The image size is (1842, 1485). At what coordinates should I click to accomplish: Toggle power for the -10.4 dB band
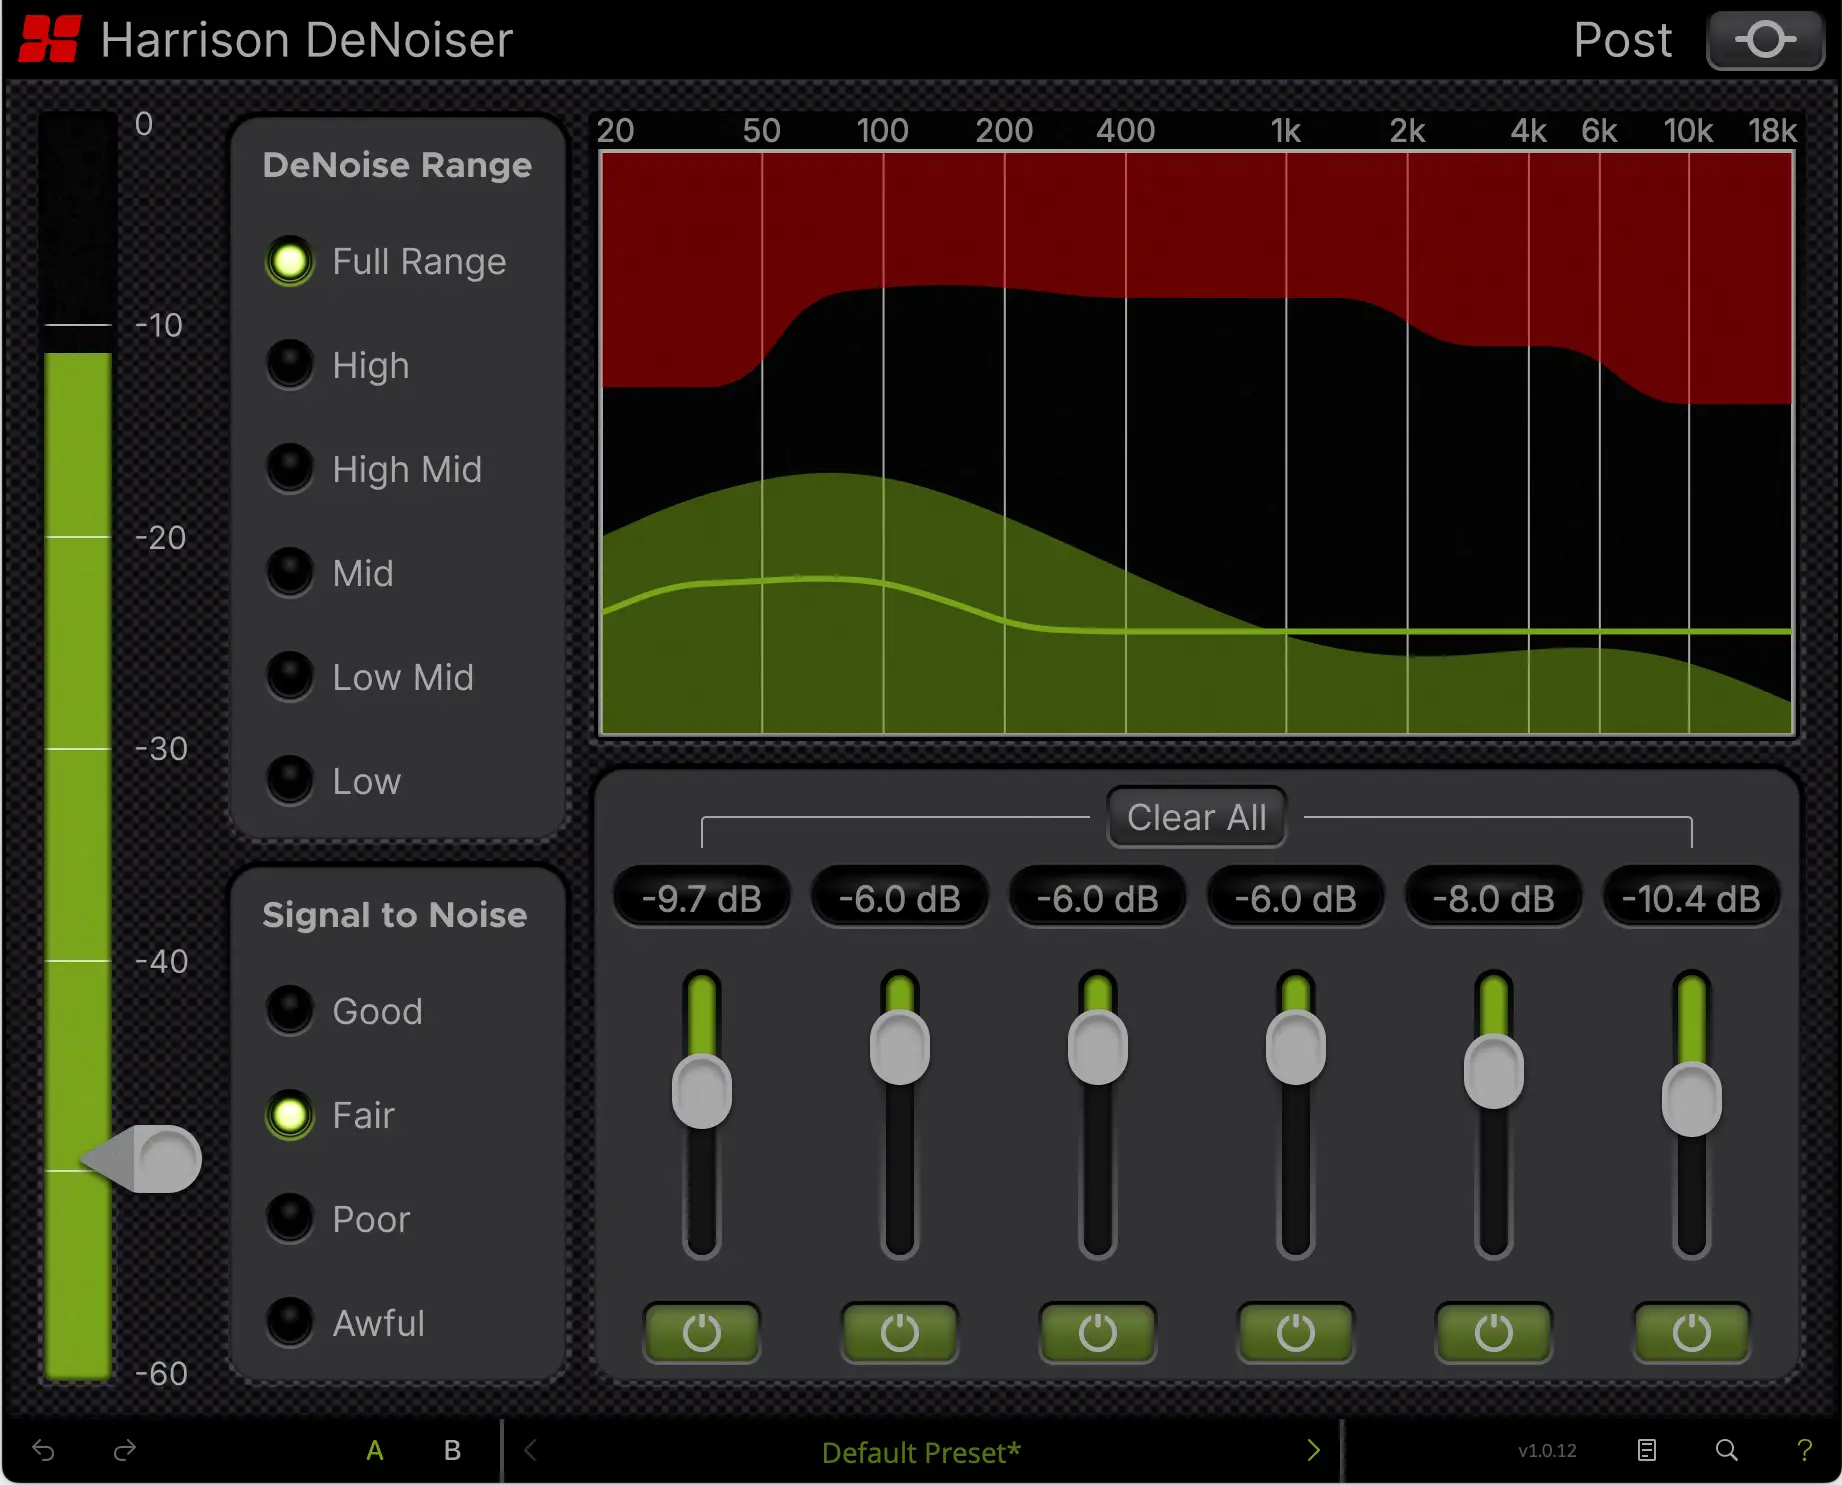(1692, 1332)
